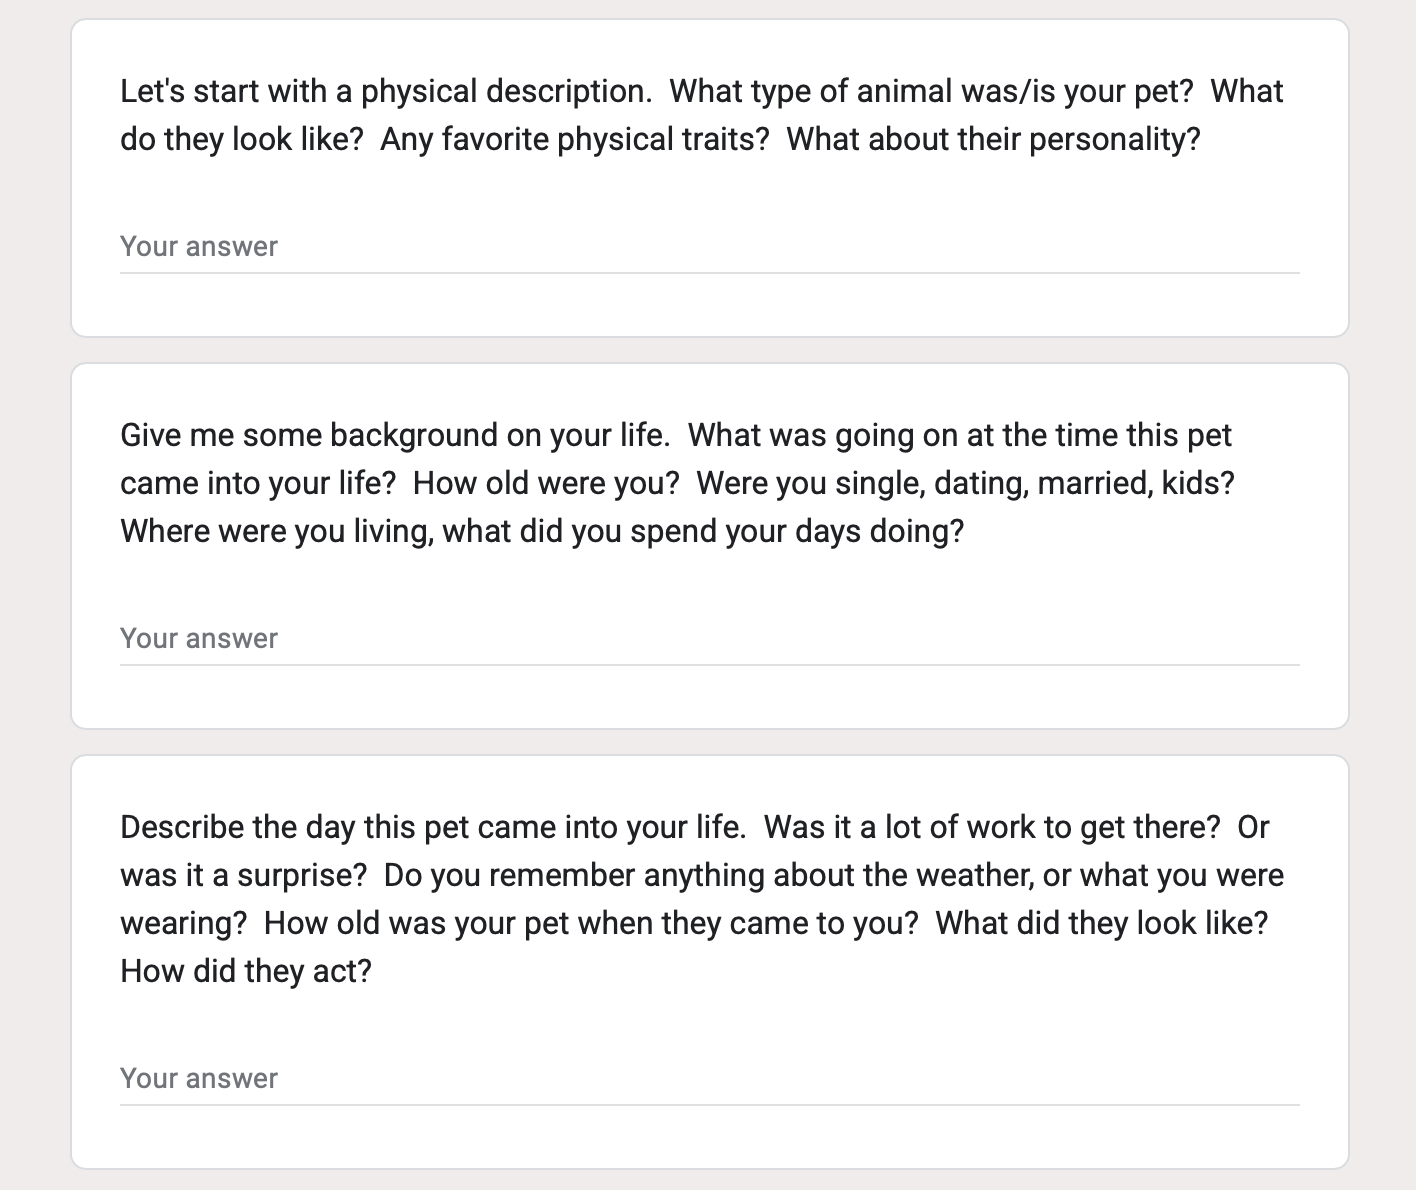
Task: Click the 'Let's start with a physical description' question text
Action: pyautogui.click(x=386, y=92)
